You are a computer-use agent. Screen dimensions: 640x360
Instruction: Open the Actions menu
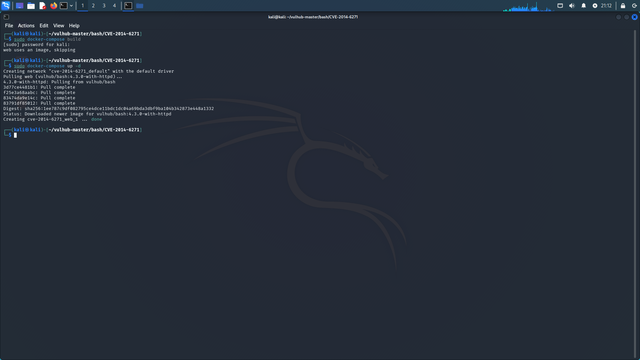(x=26, y=25)
